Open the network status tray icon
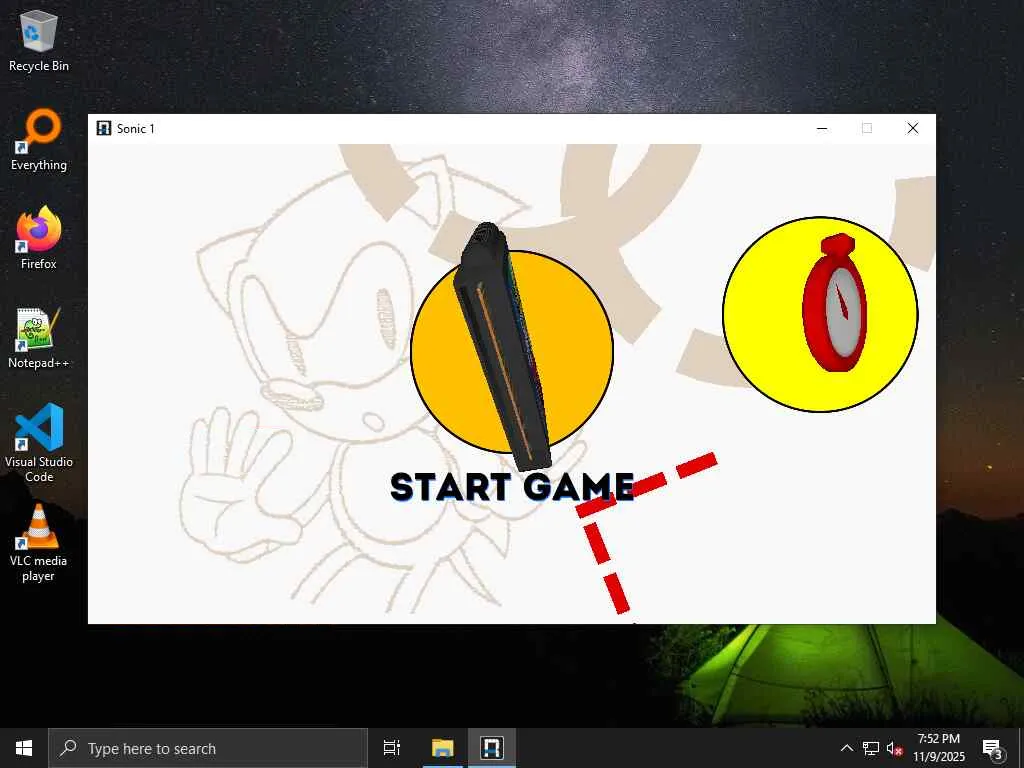The image size is (1024, 768). pos(871,748)
